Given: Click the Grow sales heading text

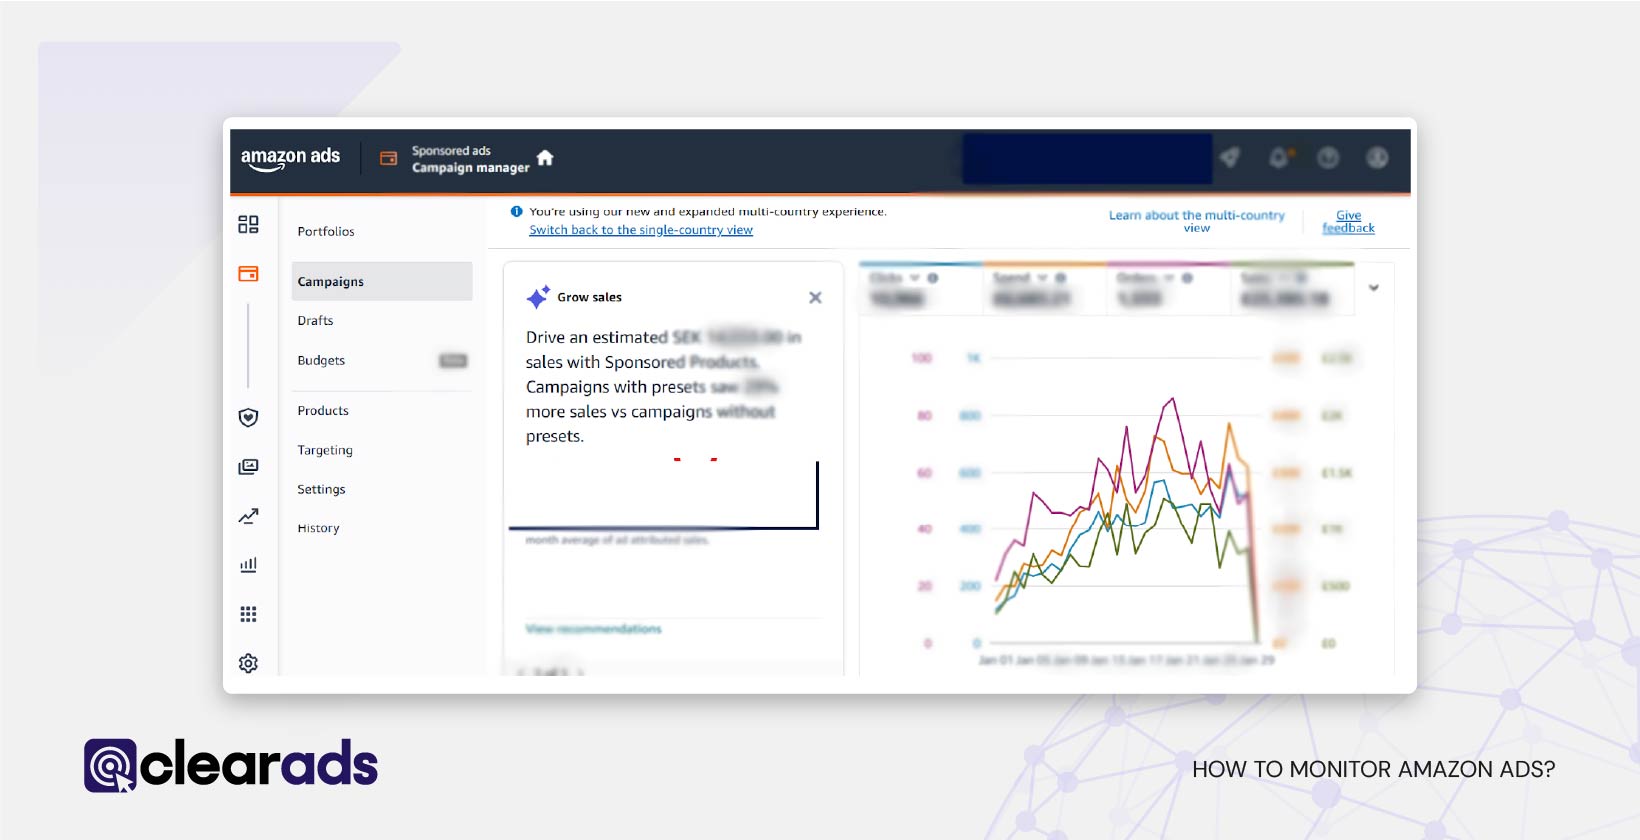Looking at the screenshot, I should pyautogui.click(x=589, y=297).
